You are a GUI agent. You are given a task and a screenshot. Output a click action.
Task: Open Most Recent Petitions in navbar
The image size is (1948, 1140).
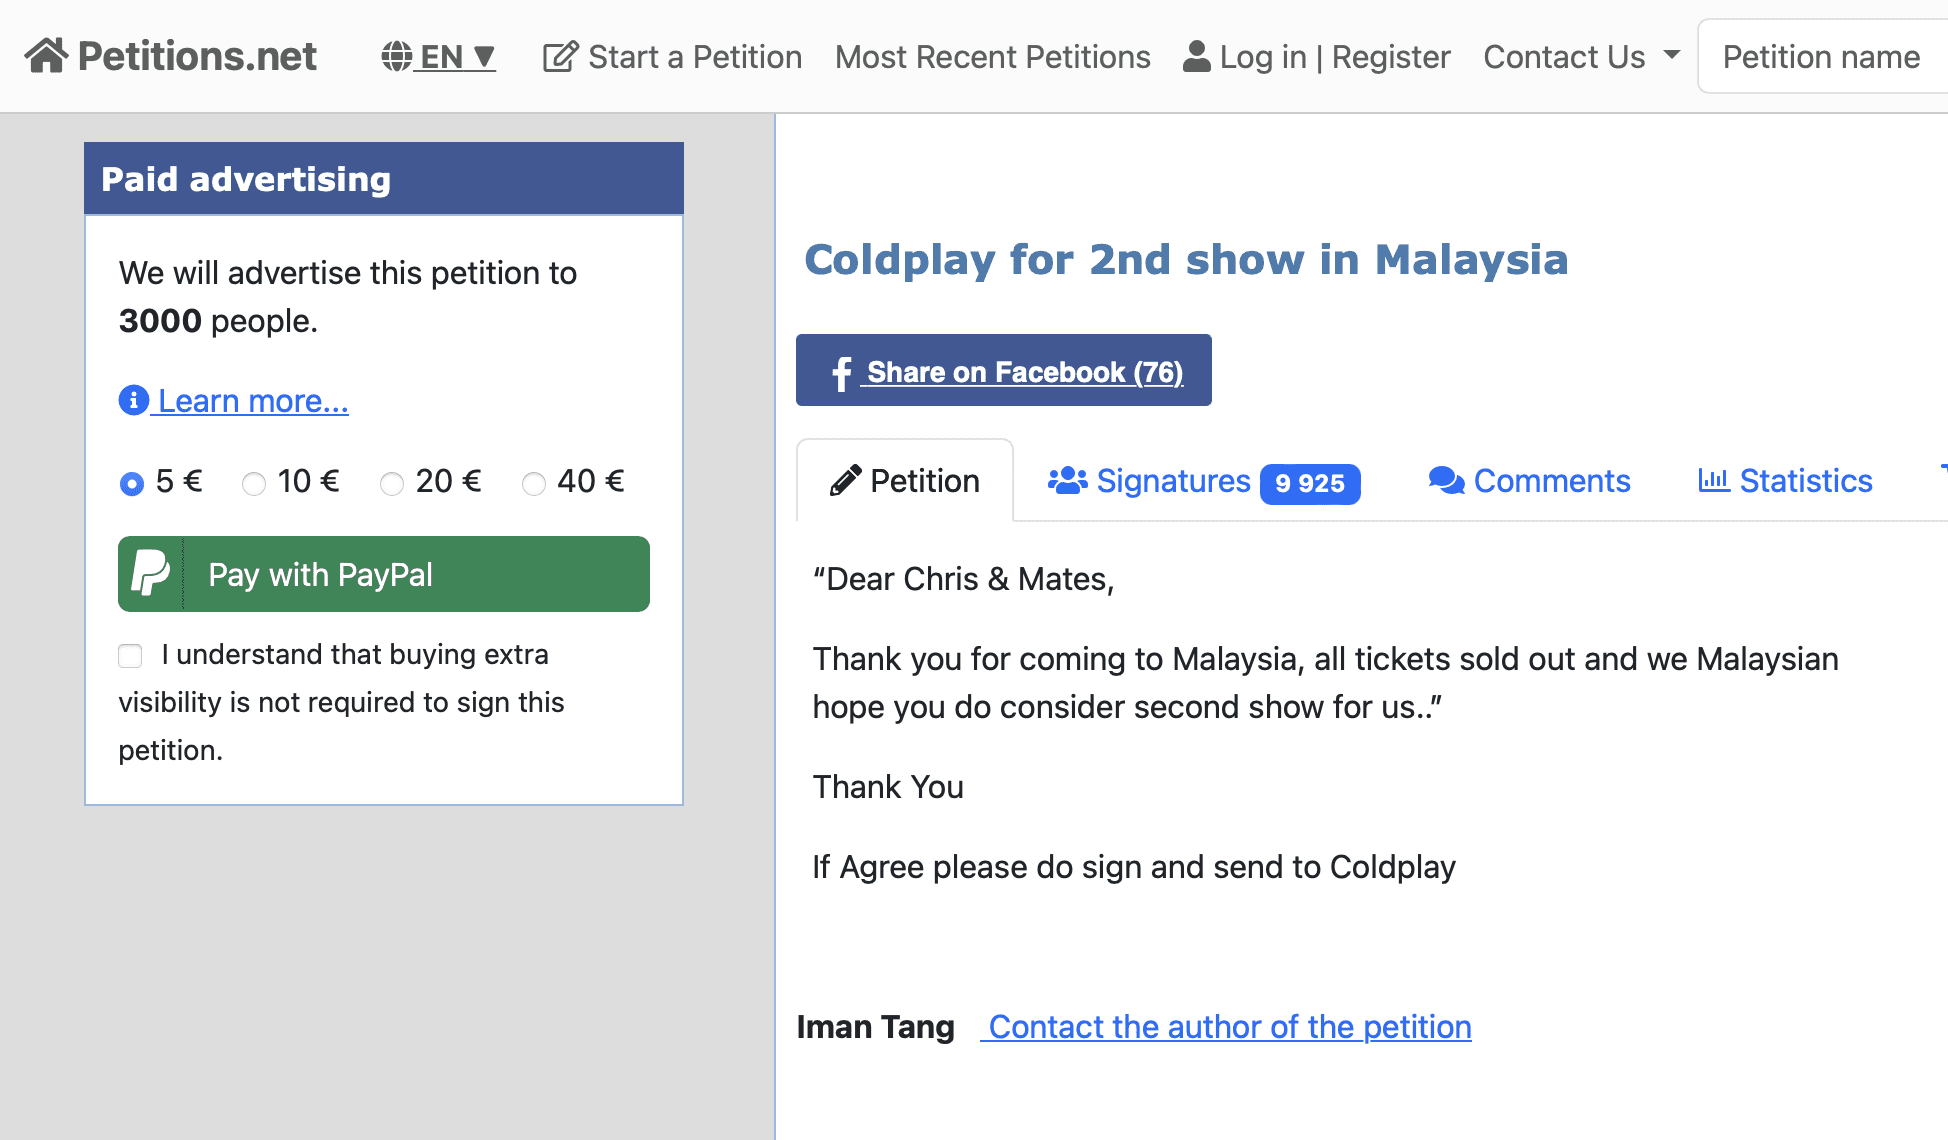point(992,57)
